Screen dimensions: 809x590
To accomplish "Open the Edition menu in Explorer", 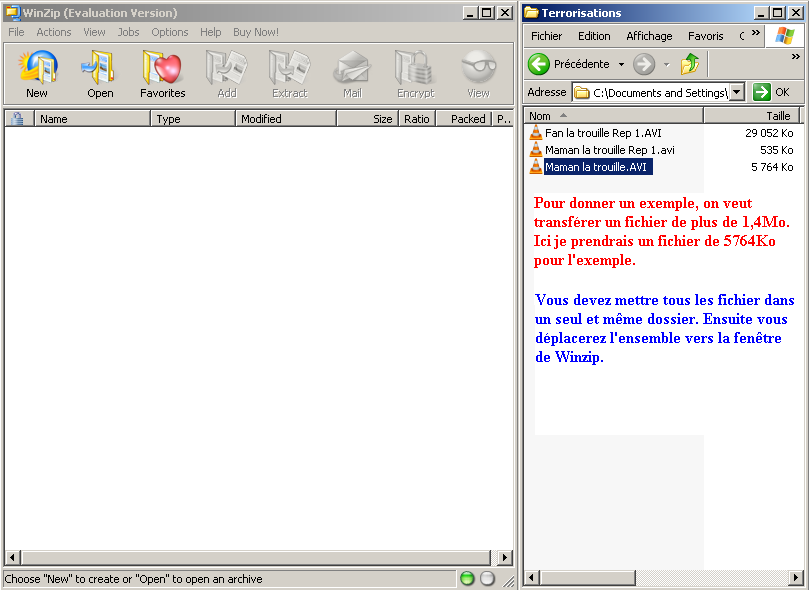I will point(594,36).
